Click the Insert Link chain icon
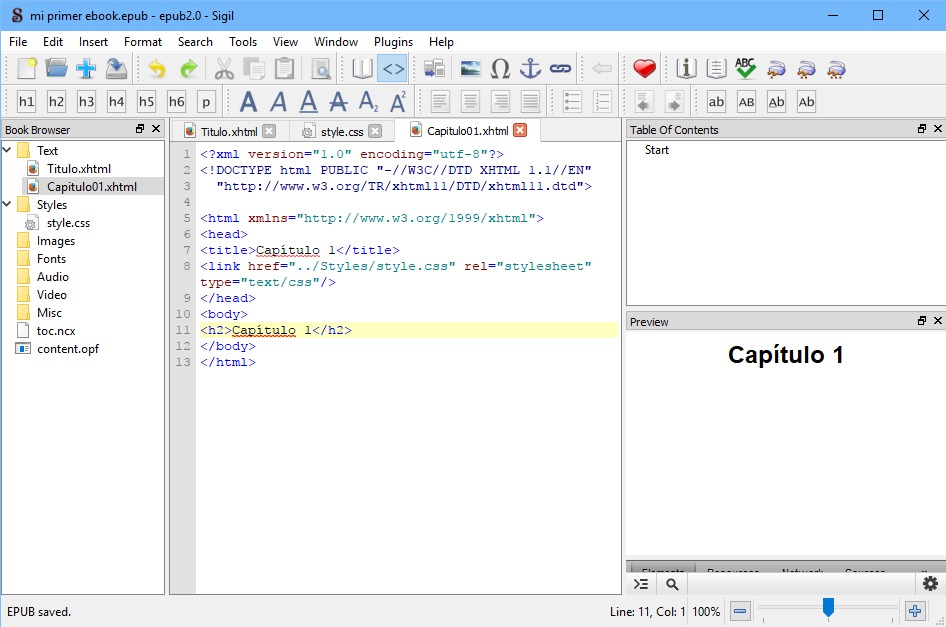The image size is (946, 627). (x=560, y=69)
